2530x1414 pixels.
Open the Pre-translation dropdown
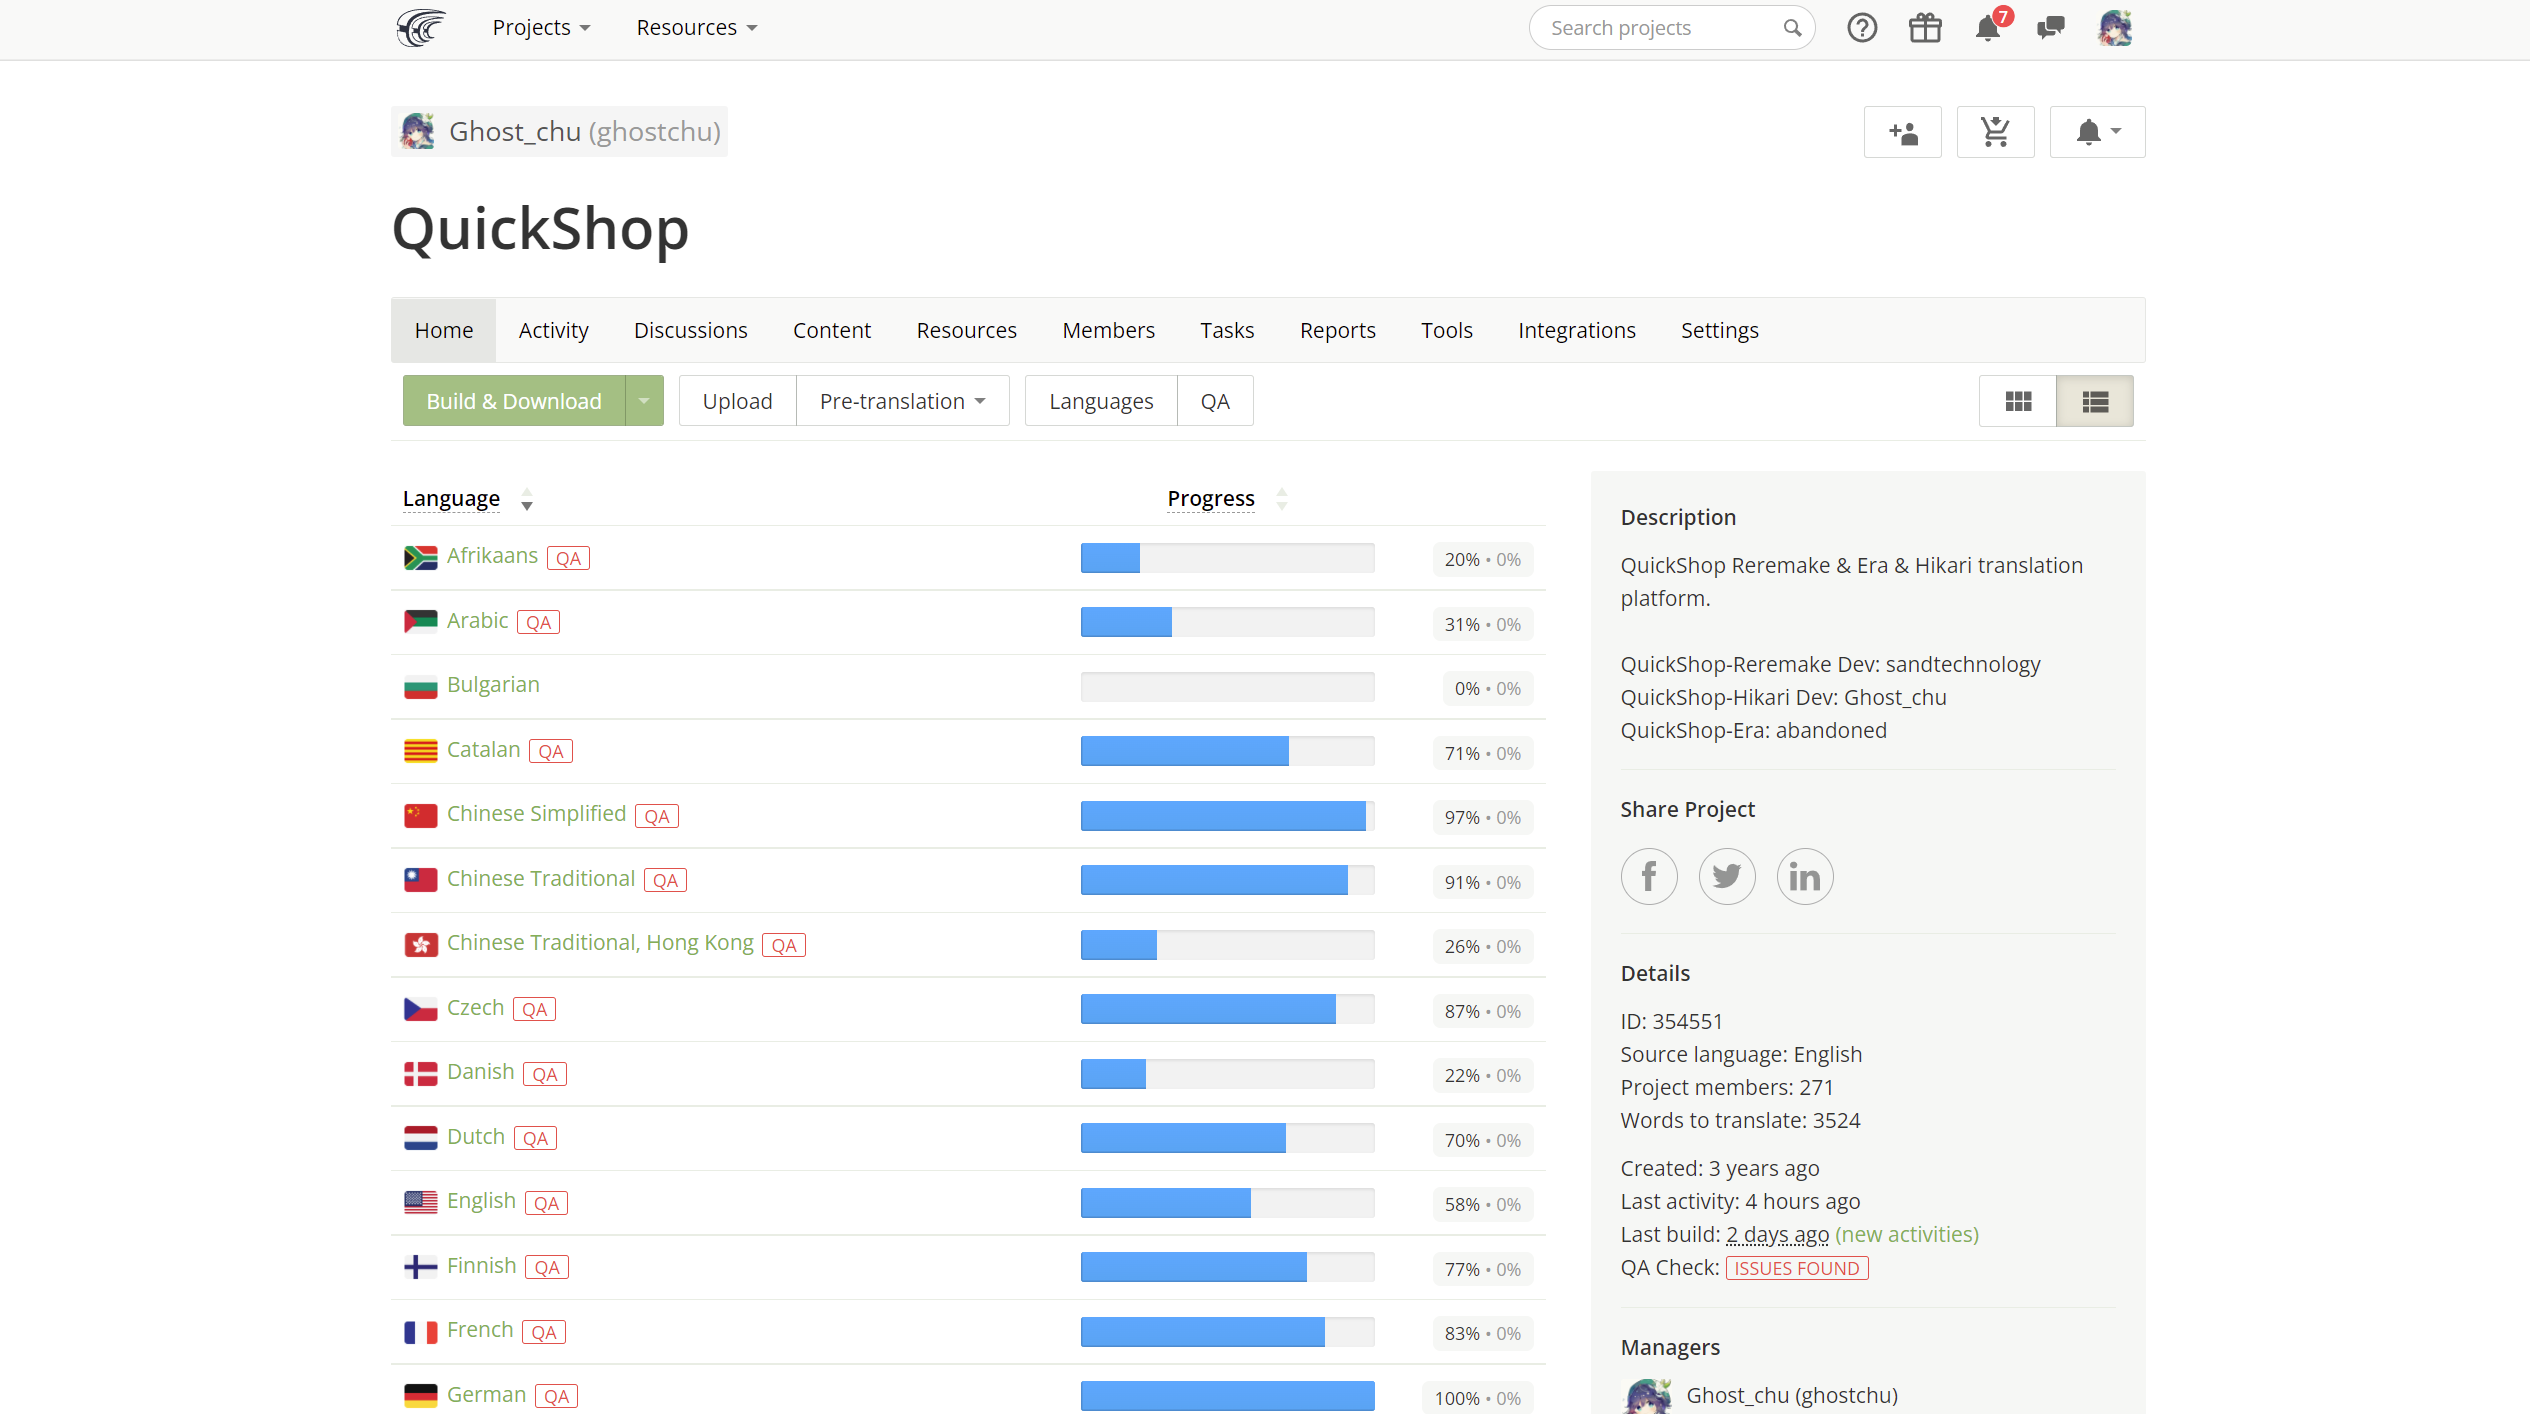902,401
